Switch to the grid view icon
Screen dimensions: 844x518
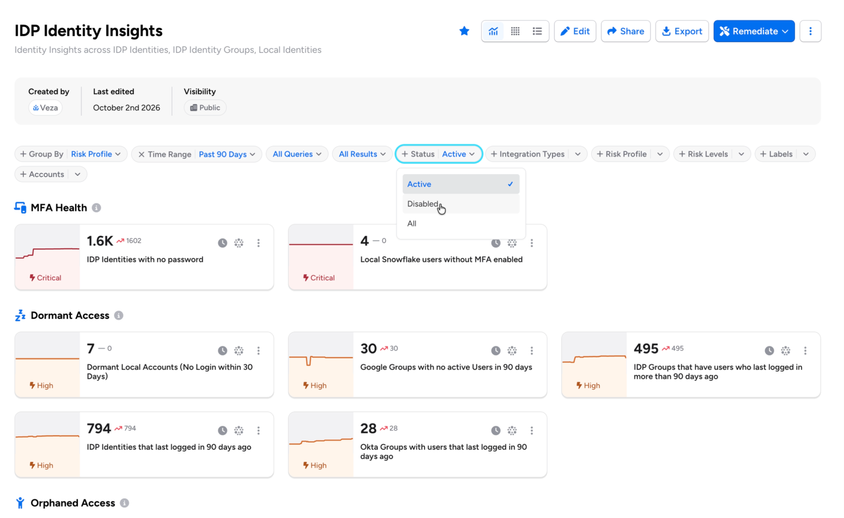pyautogui.click(x=515, y=31)
